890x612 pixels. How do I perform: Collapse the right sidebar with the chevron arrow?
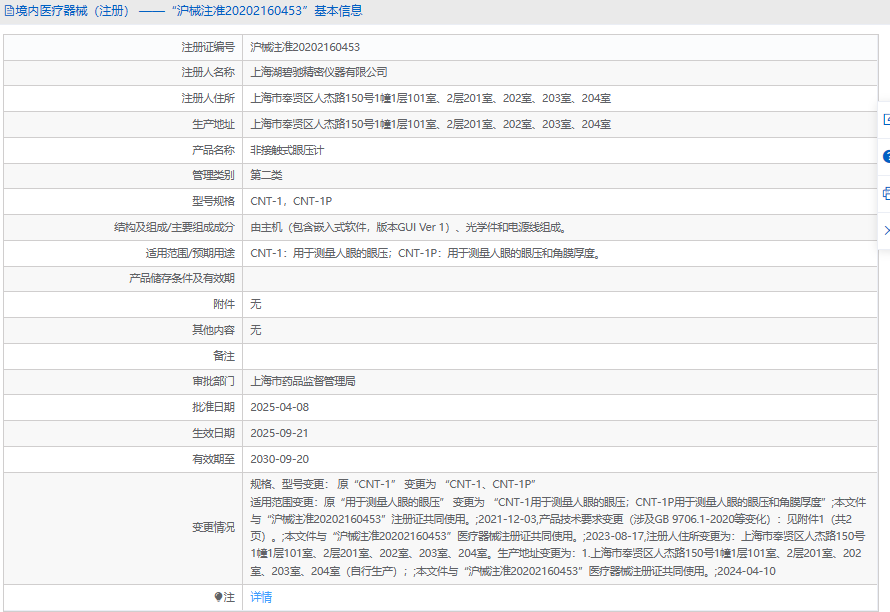tap(885, 230)
